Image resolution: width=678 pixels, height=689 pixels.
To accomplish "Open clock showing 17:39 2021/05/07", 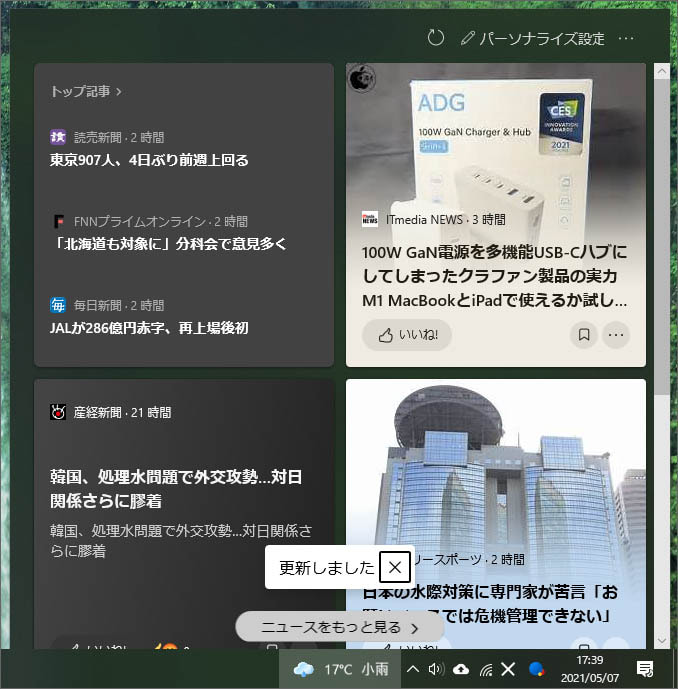I will [x=589, y=669].
